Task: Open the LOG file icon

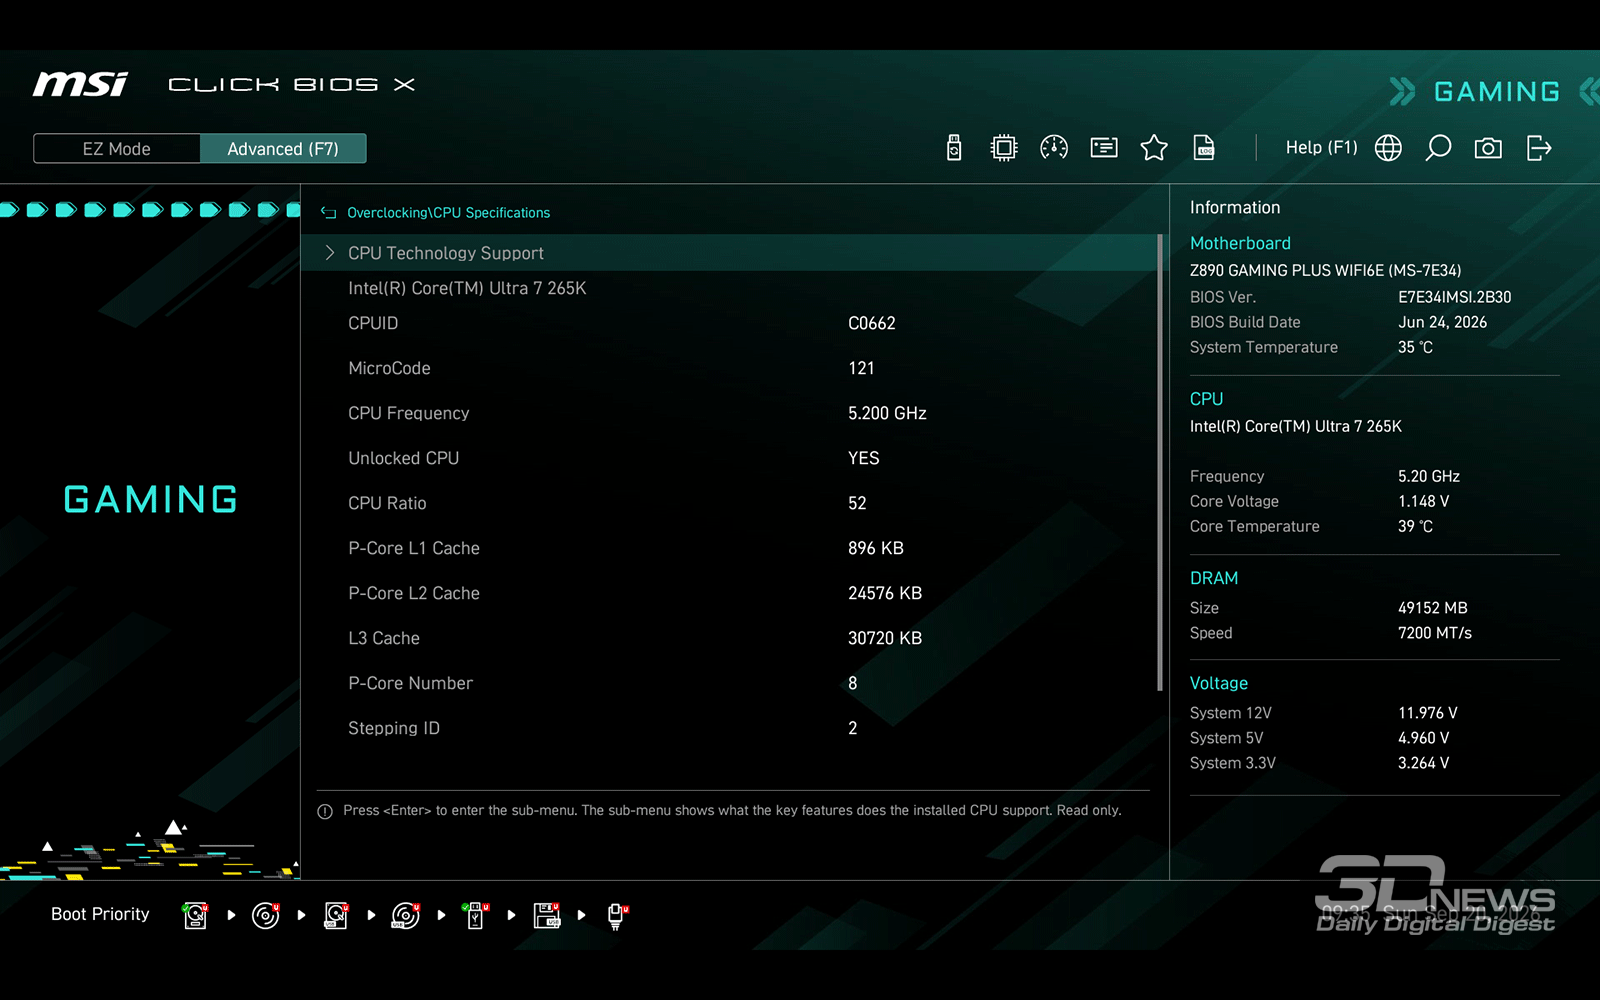Action: [1204, 148]
